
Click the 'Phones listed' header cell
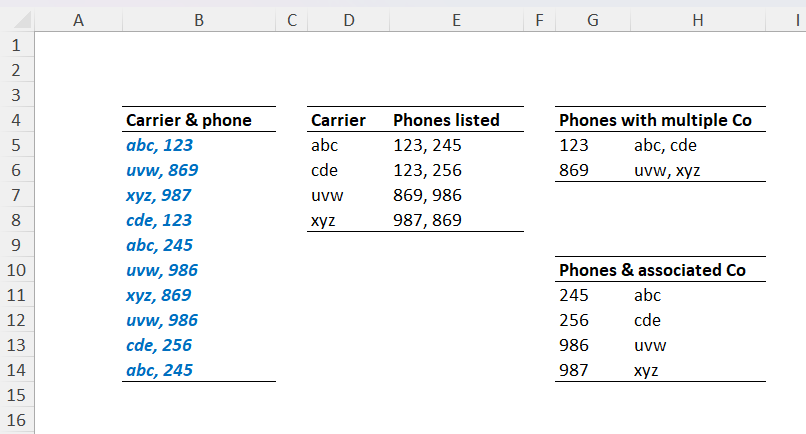[456, 120]
